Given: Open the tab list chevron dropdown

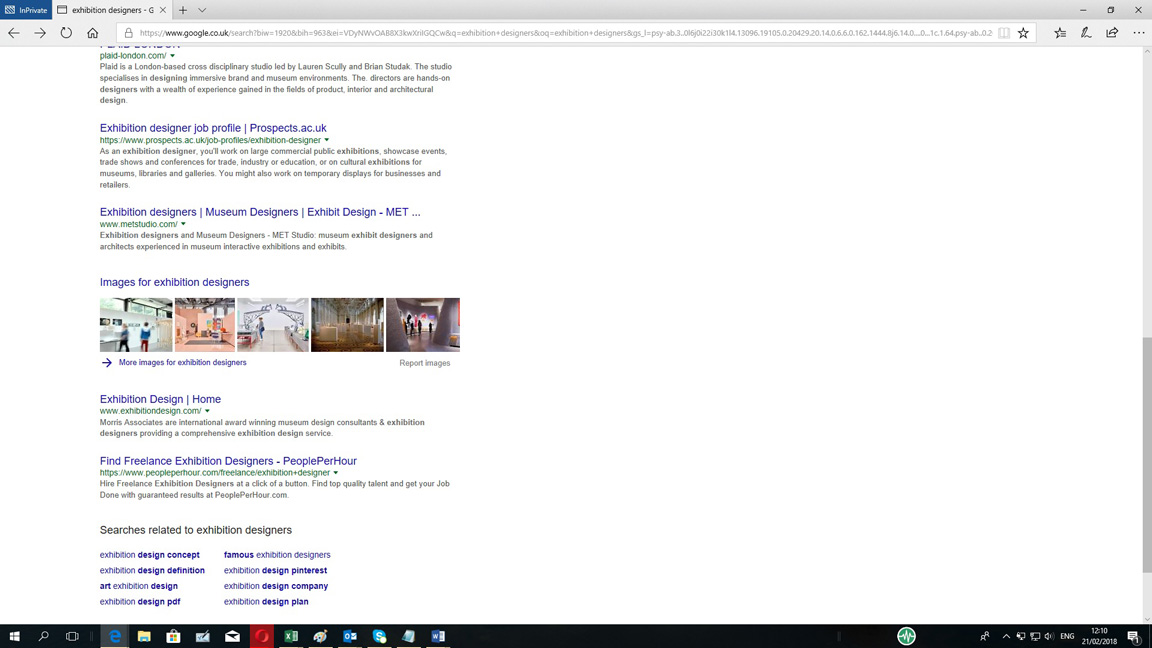Looking at the screenshot, I should tap(202, 10).
